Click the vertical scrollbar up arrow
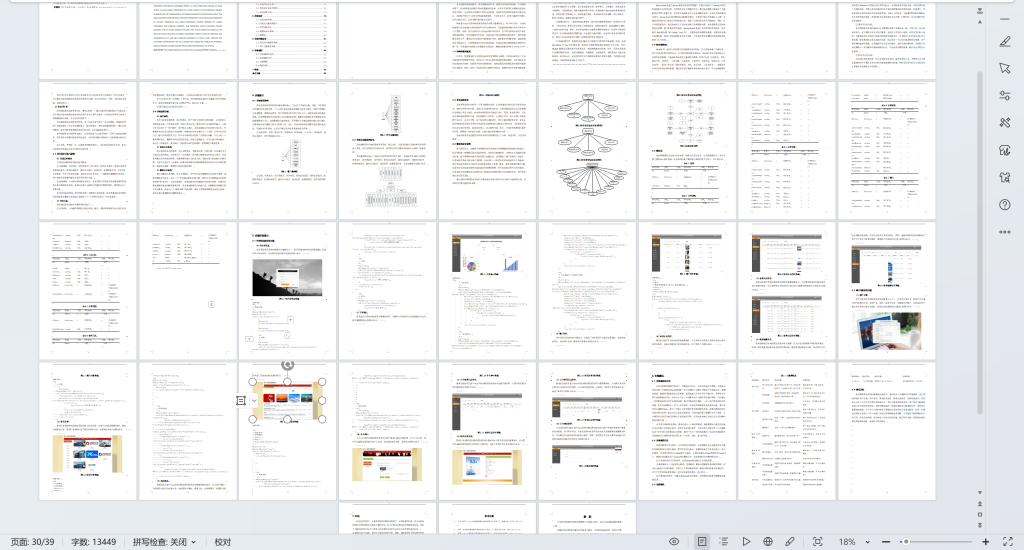This screenshot has width=1024, height=550. (980, 22)
